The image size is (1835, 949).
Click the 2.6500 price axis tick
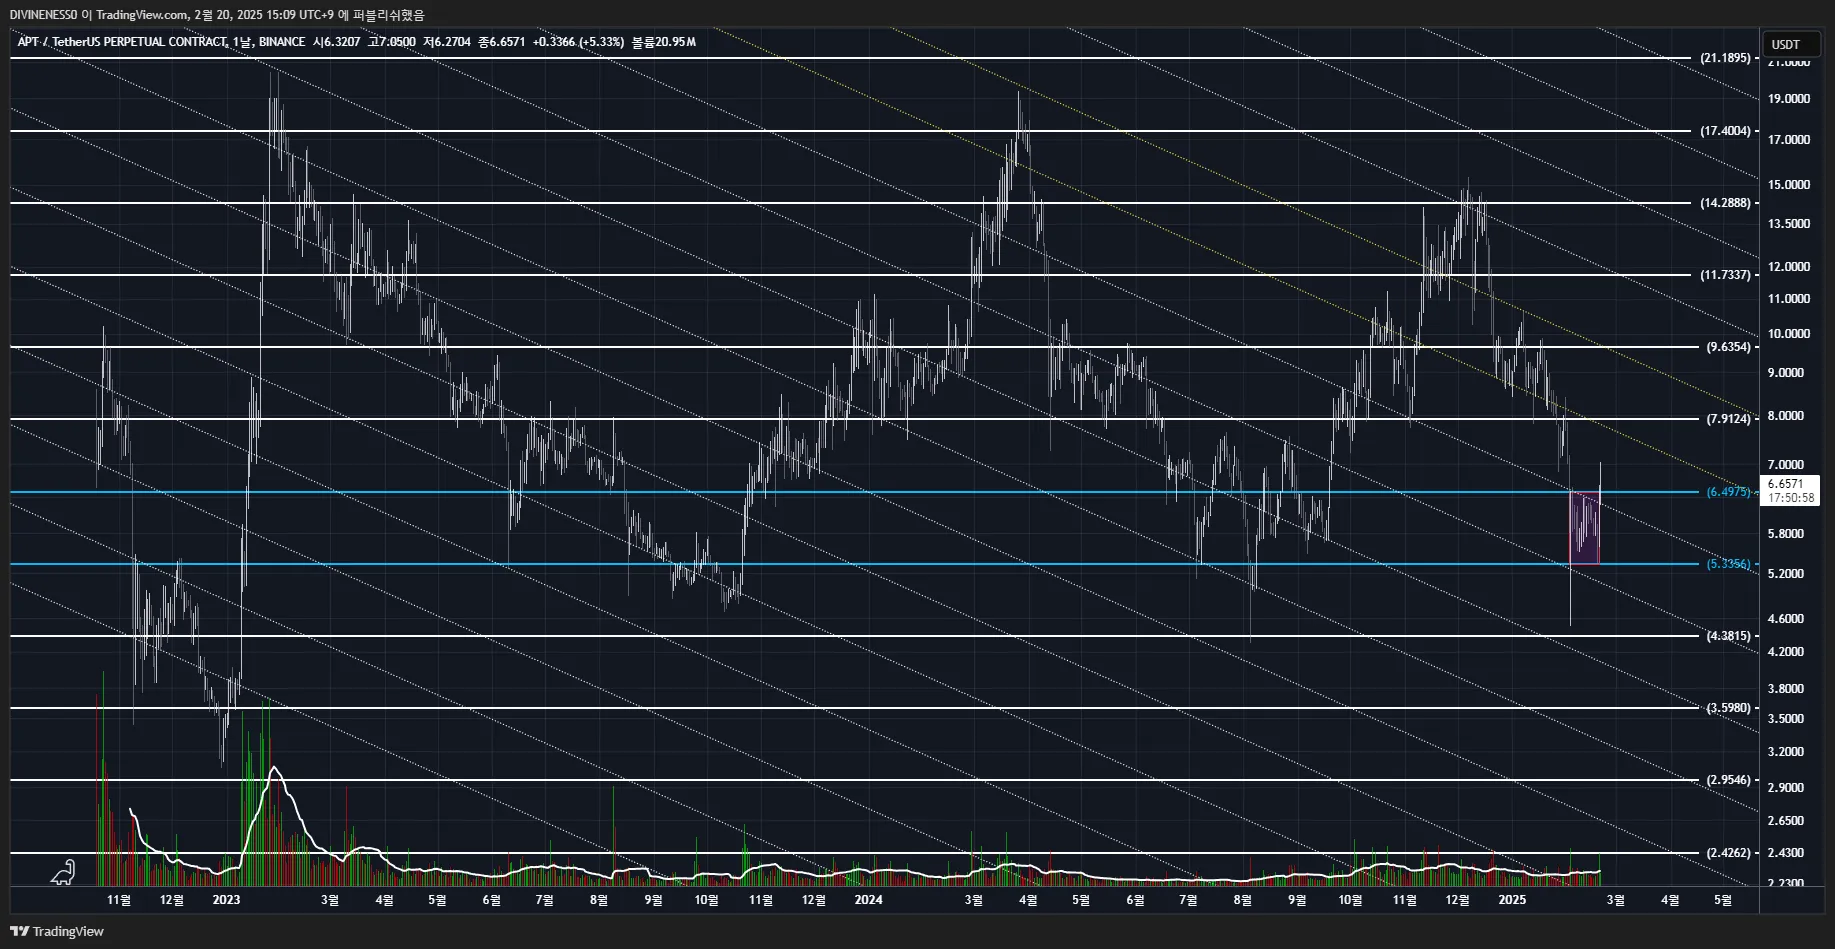coord(1786,821)
